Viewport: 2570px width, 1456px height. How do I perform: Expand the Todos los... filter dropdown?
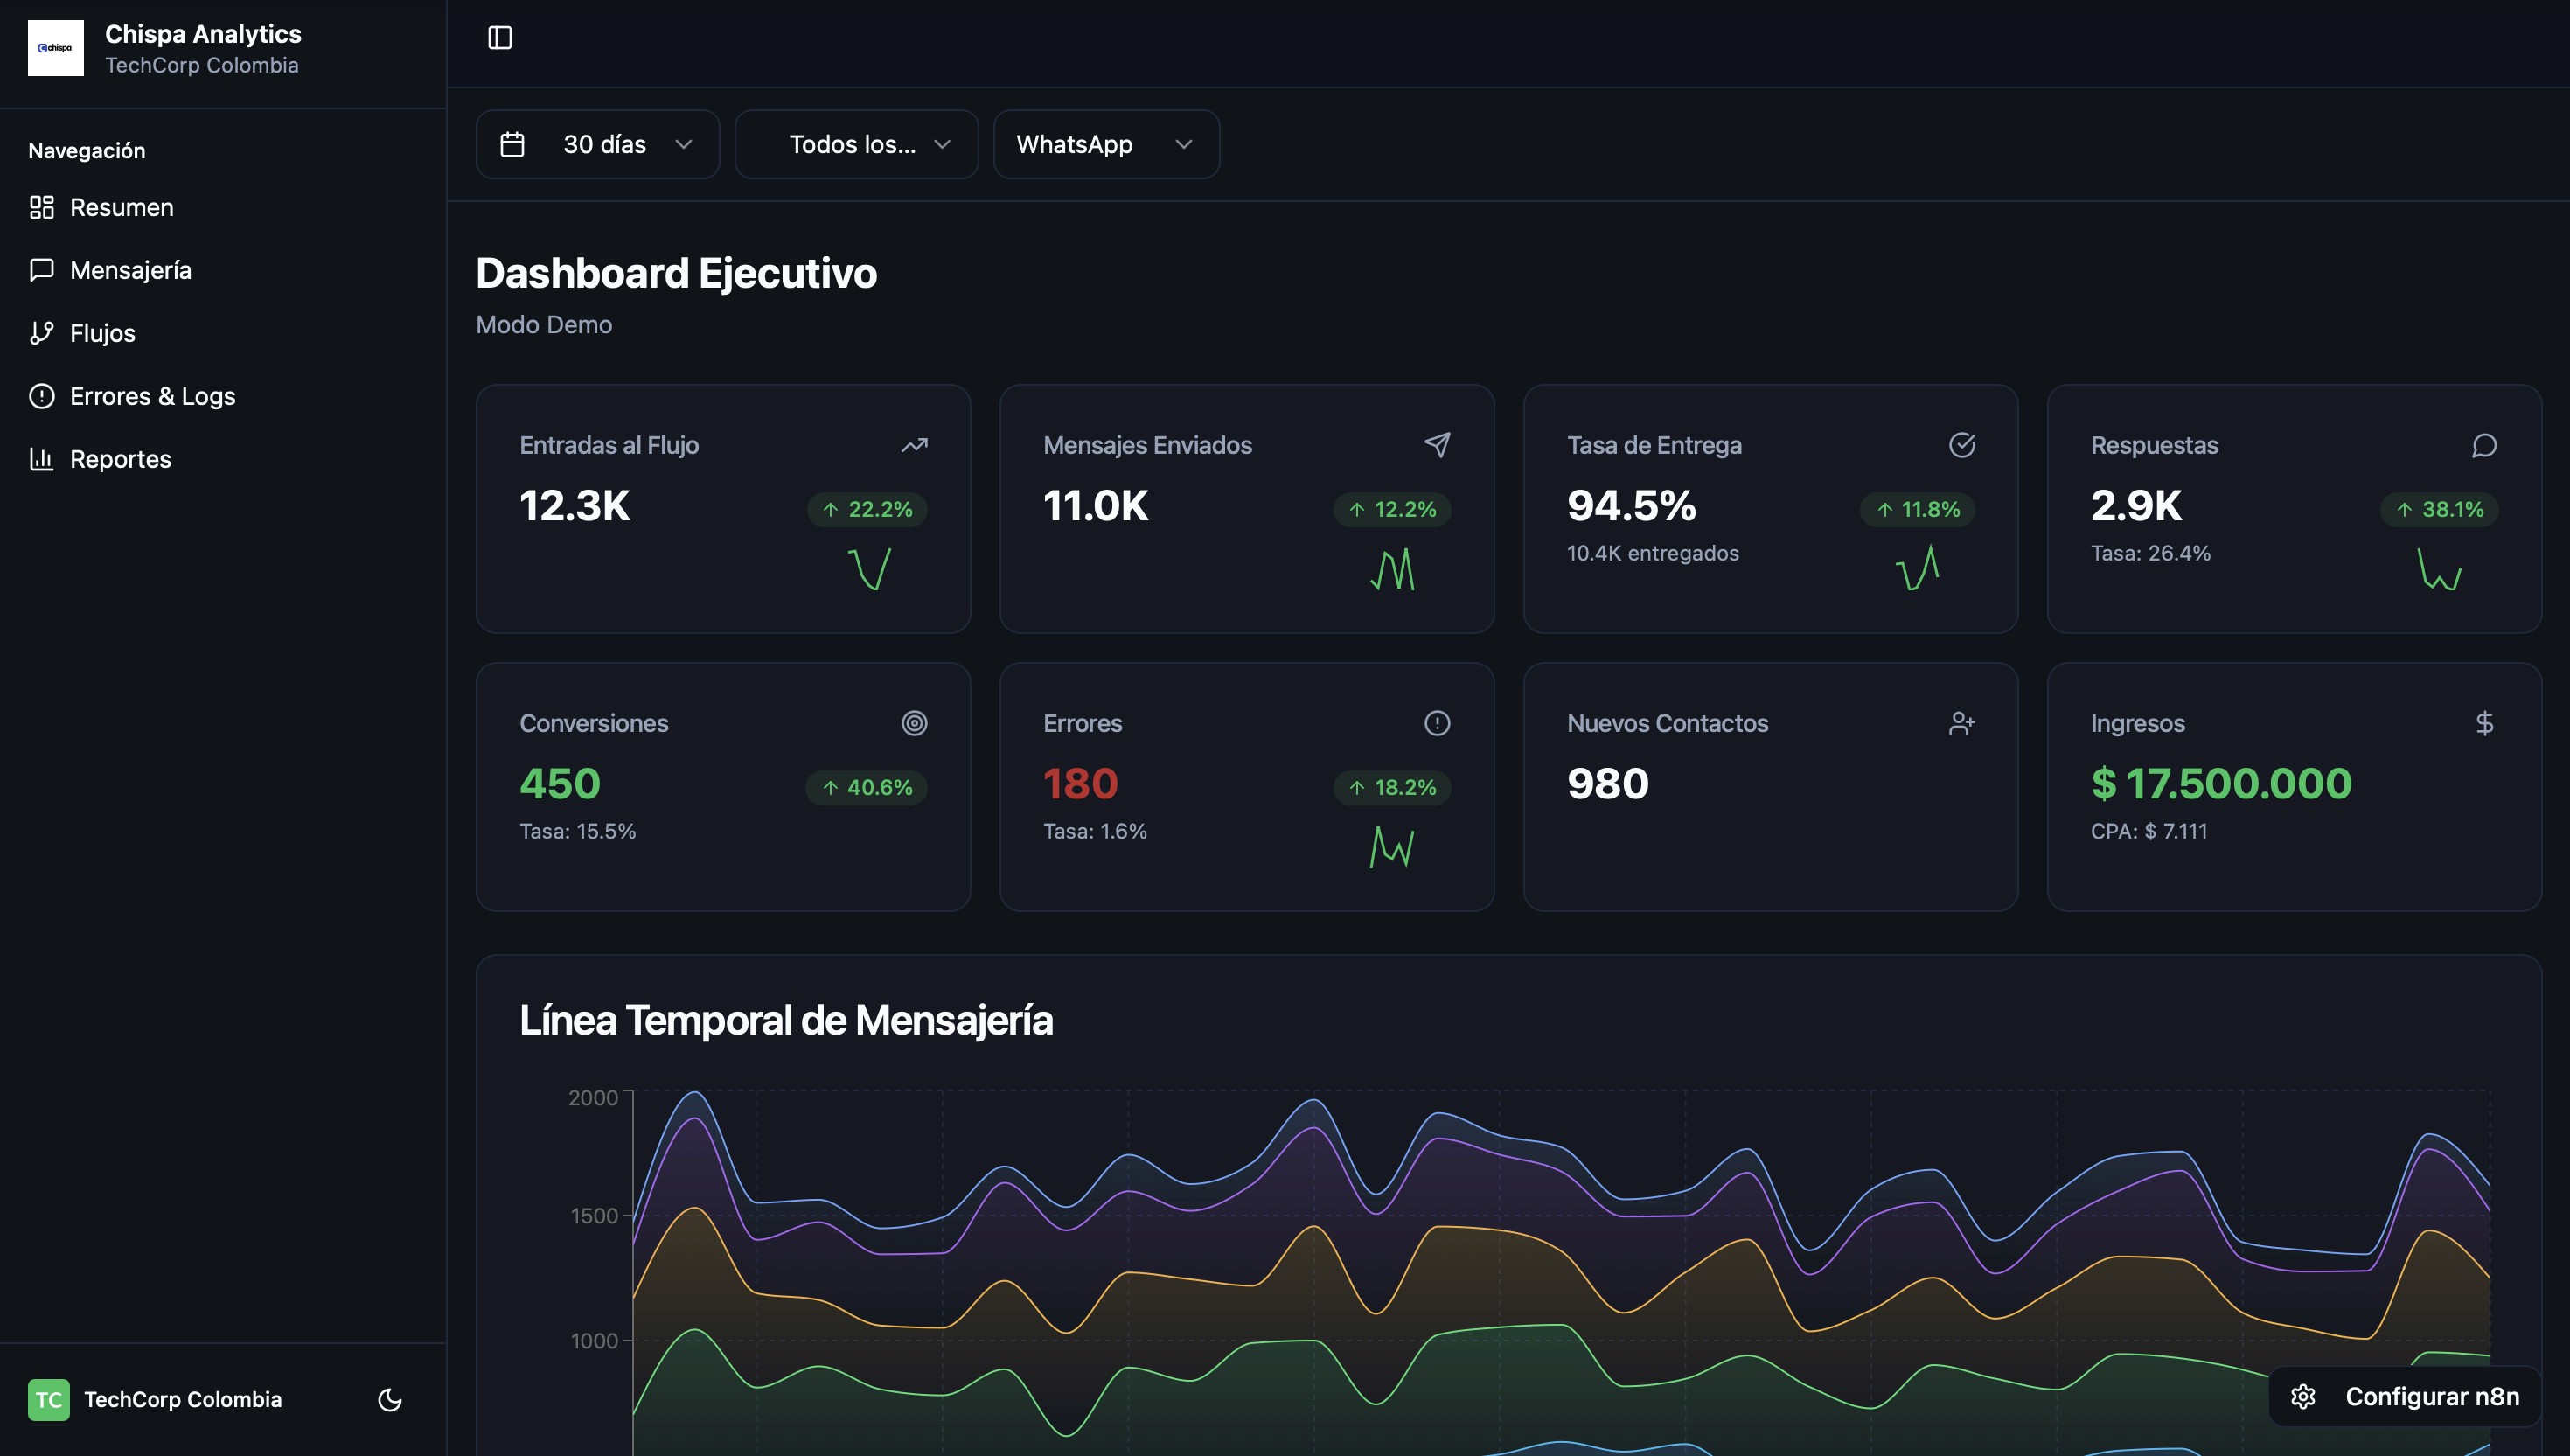click(x=856, y=144)
